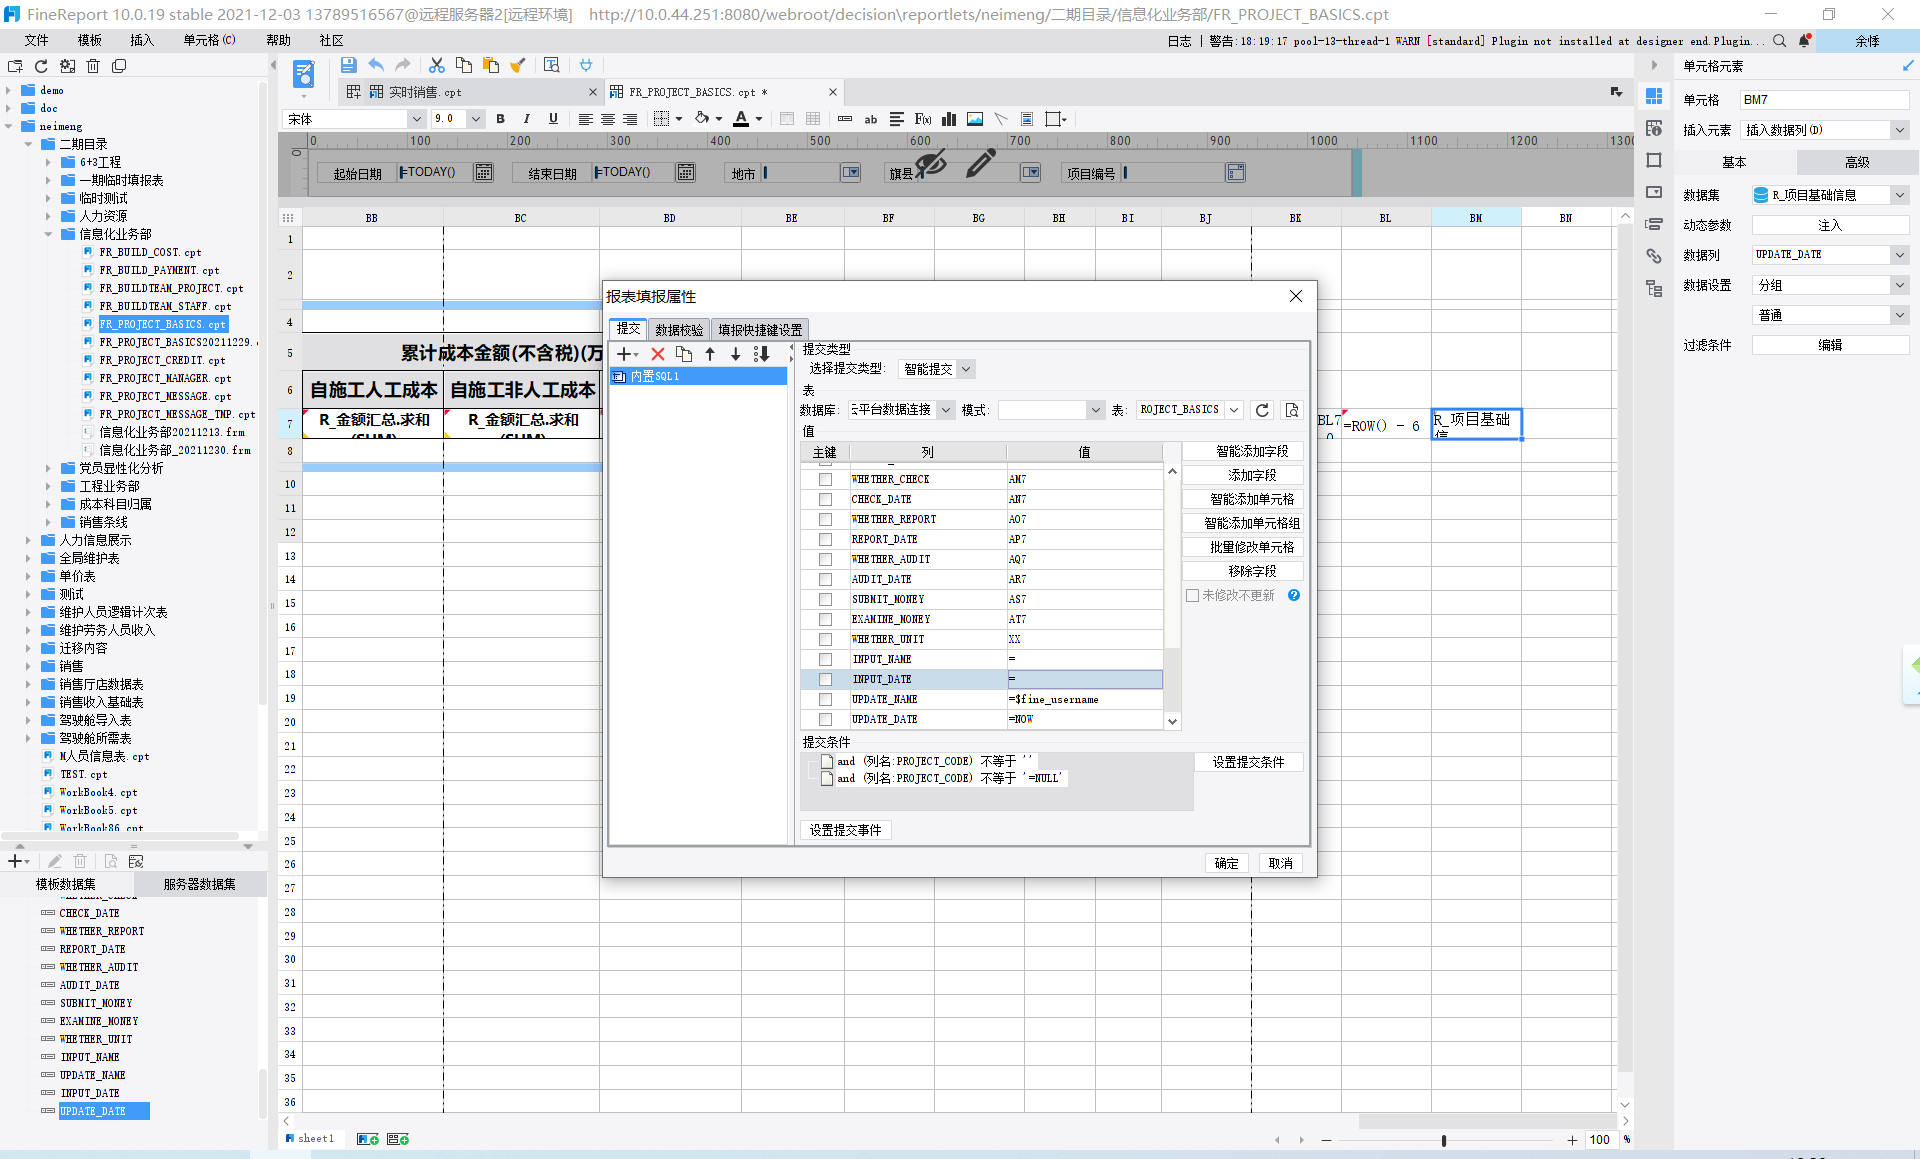Screen dimensions: 1920x1159
Task: Click the 设置提交条件 button
Action: 1248,762
